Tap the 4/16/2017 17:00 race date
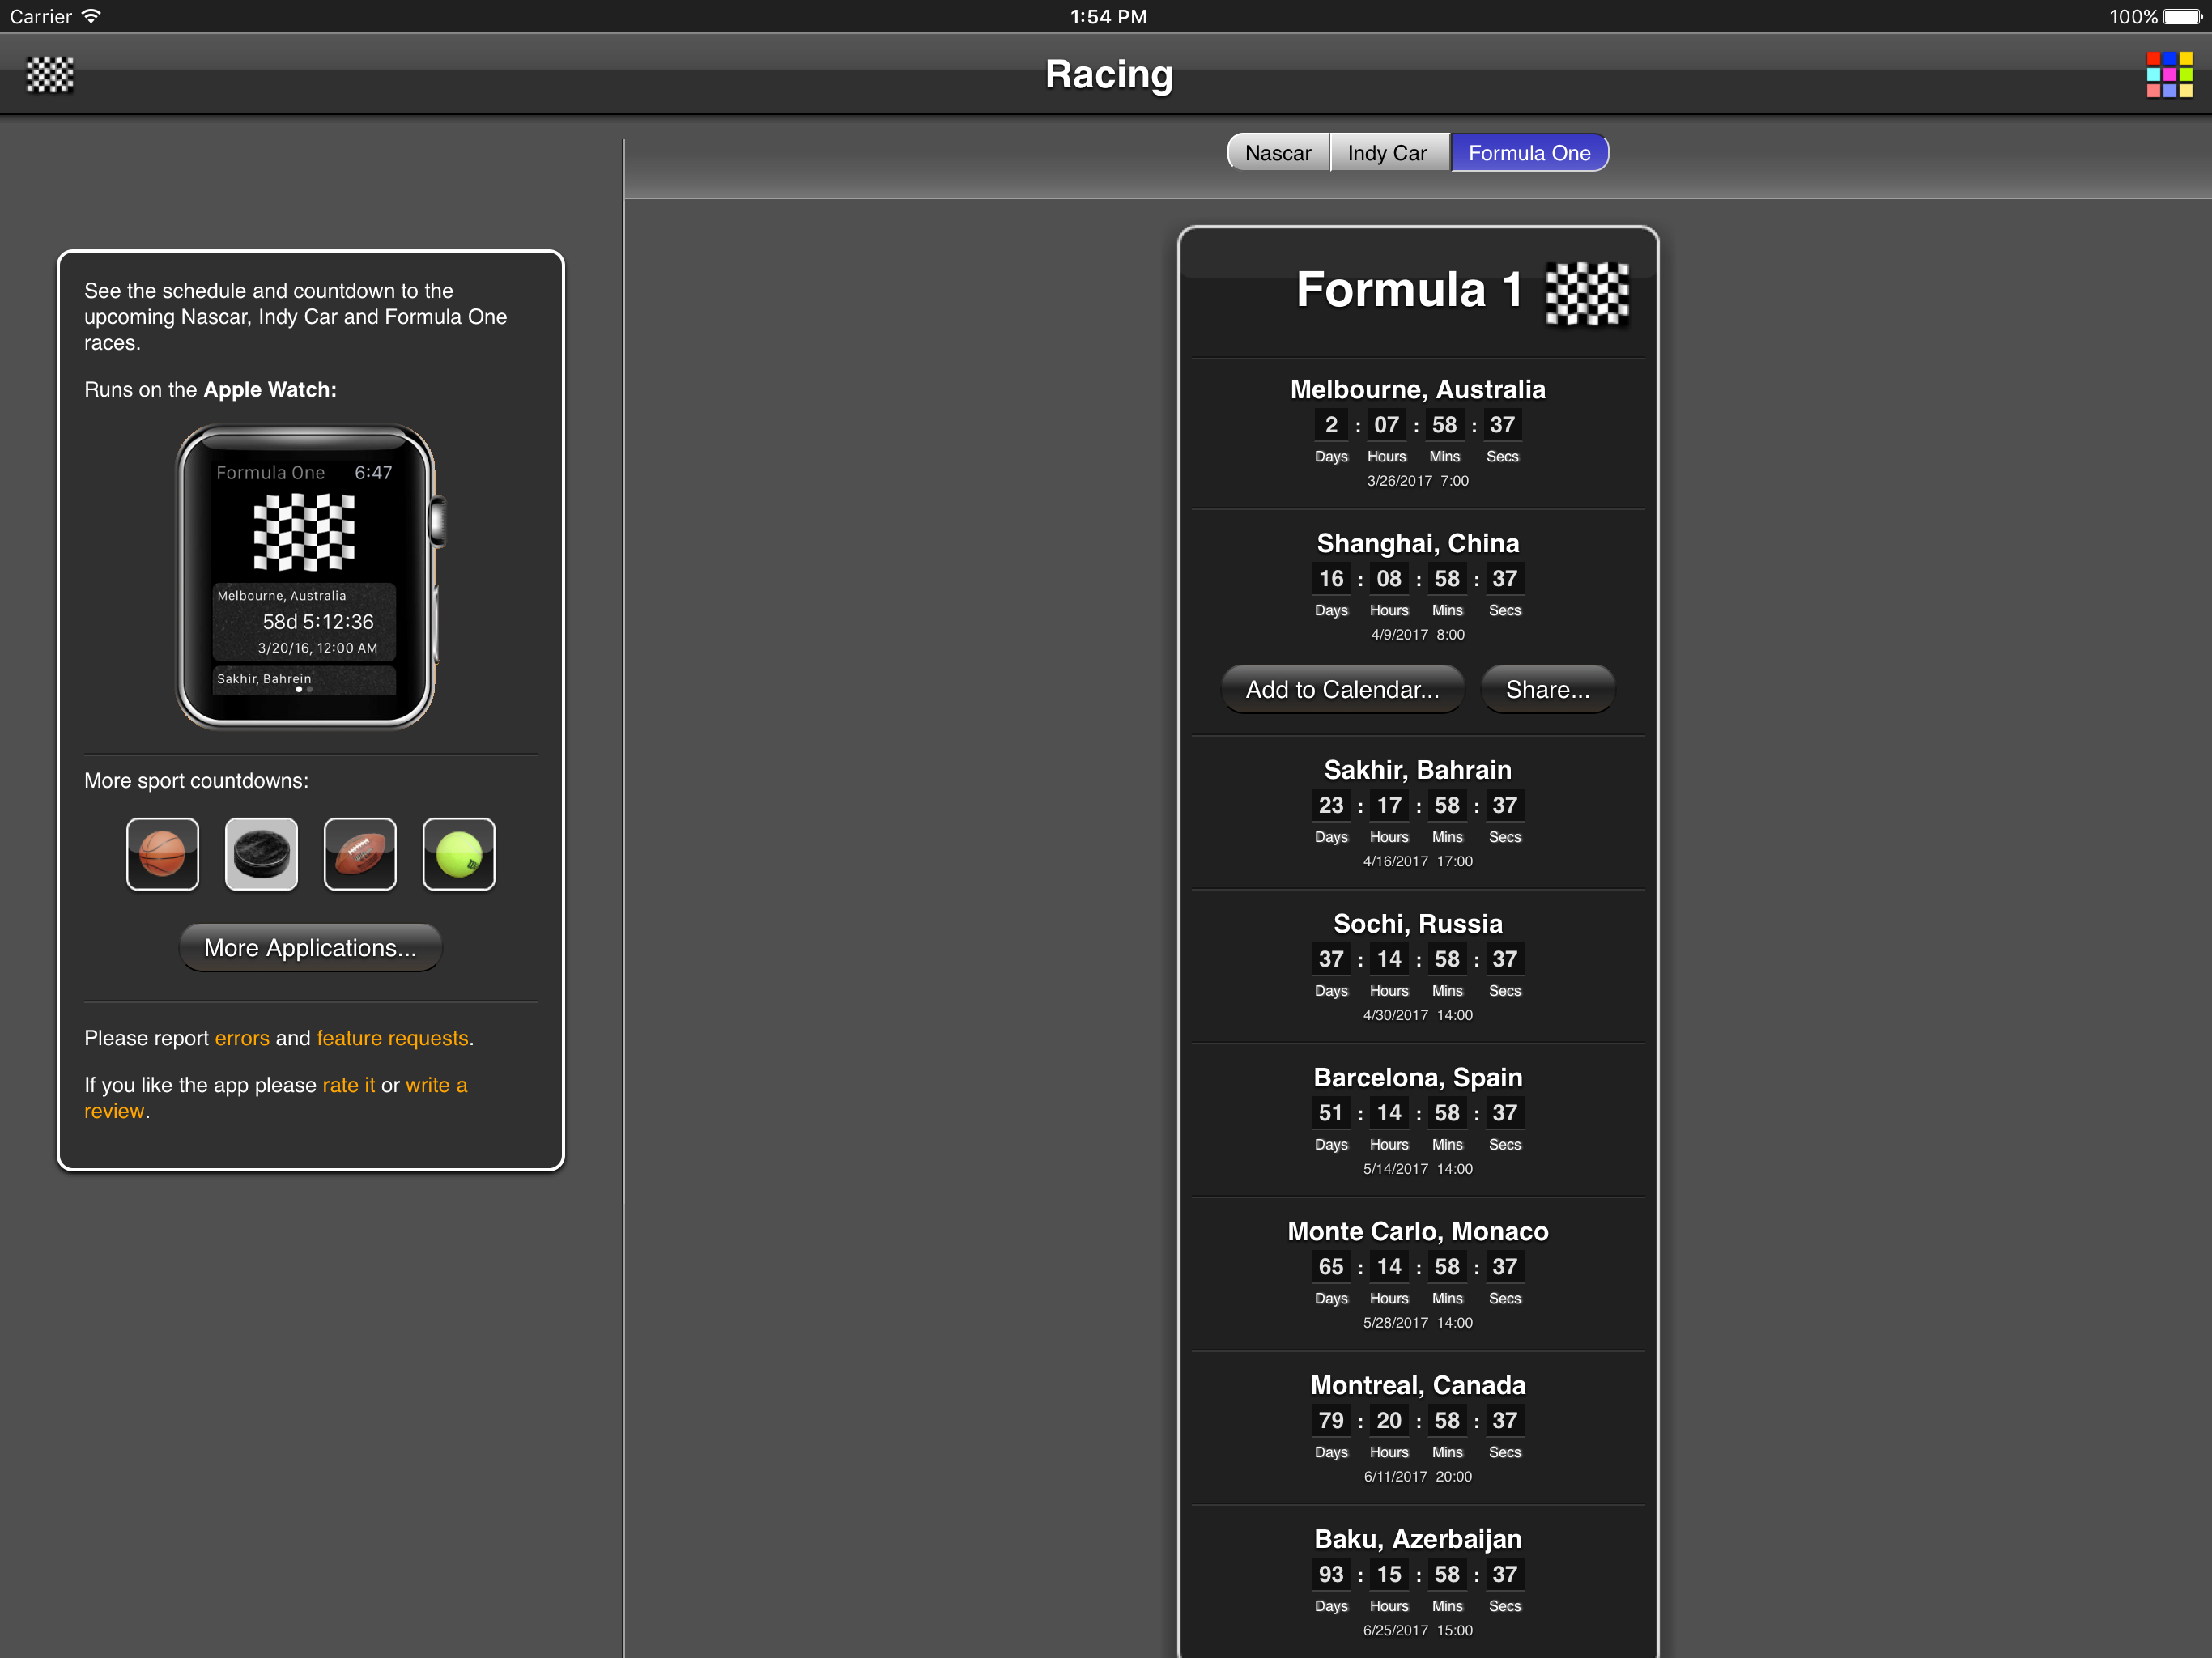Viewport: 2212px width, 1658px height. (x=1417, y=861)
